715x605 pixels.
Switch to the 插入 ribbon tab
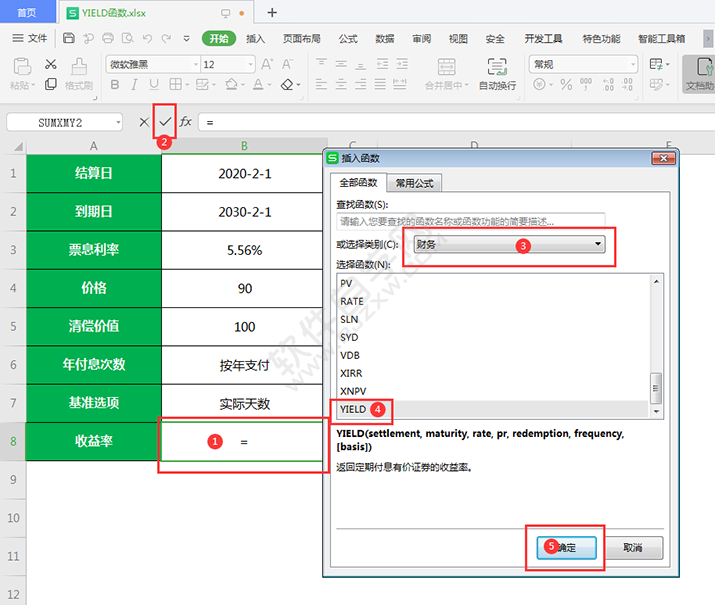[255, 39]
